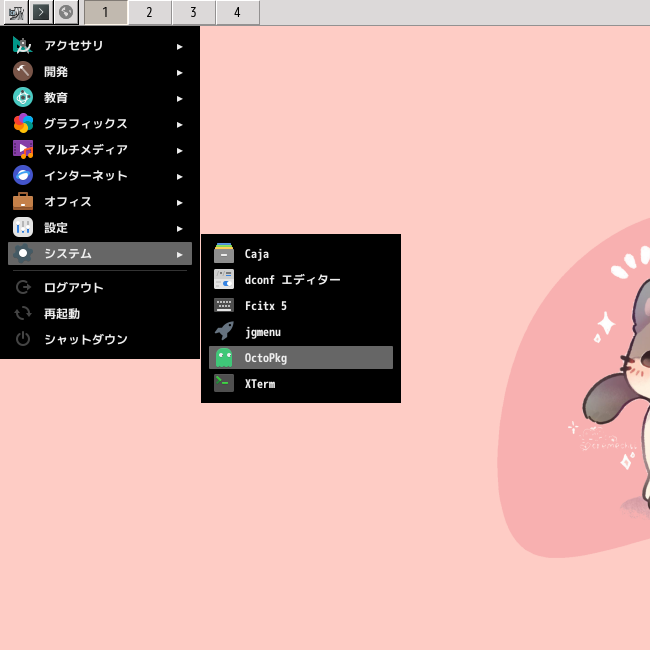Open the マルチメディア category

tap(100, 150)
